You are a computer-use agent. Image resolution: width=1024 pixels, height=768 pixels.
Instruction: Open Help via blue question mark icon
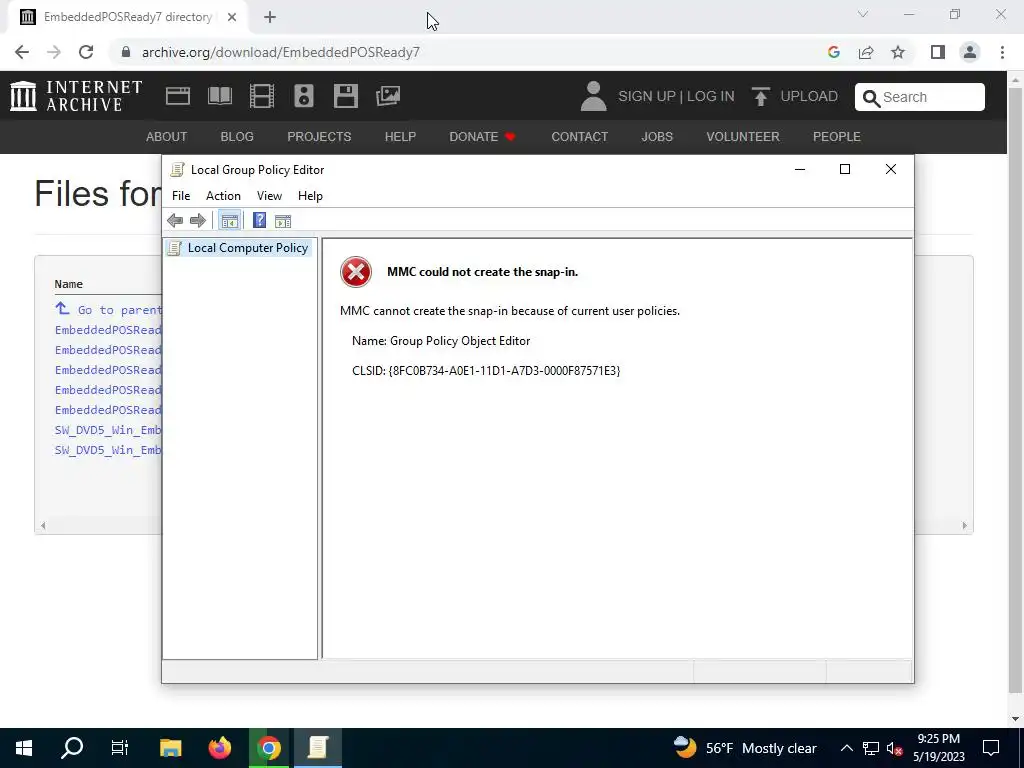pos(259,221)
